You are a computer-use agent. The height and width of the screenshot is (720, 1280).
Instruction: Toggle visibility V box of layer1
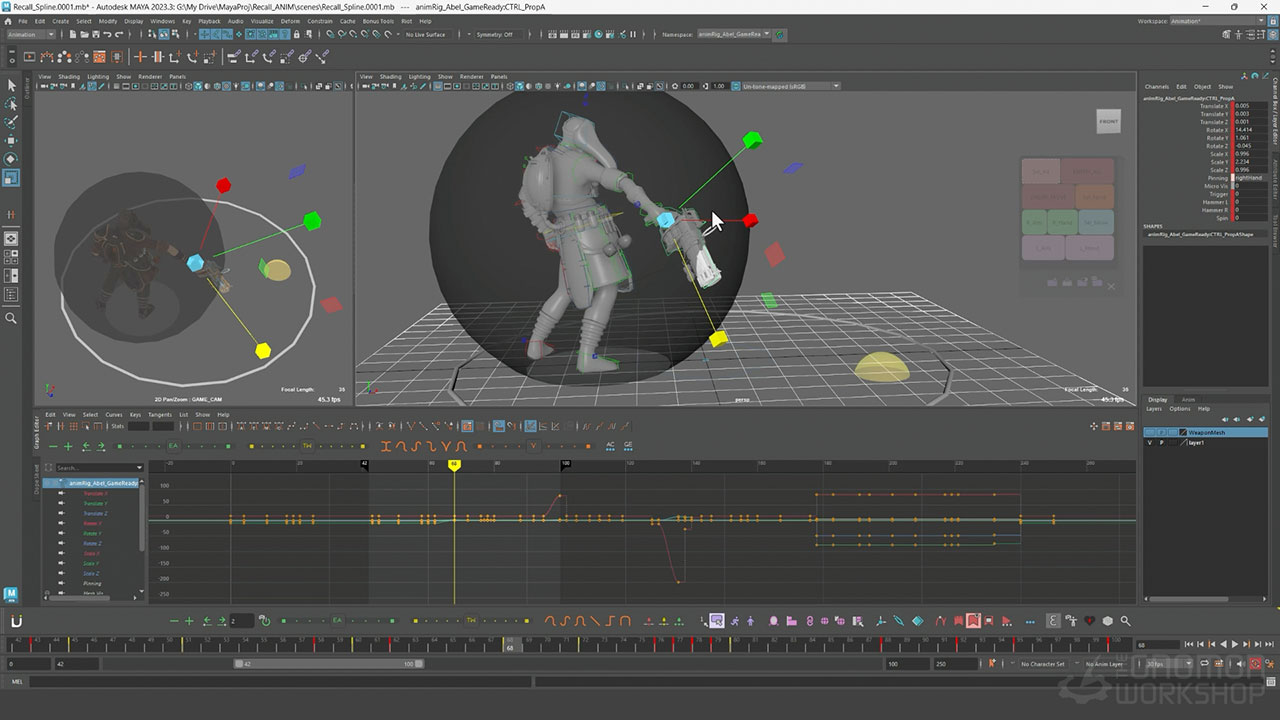click(x=1149, y=442)
